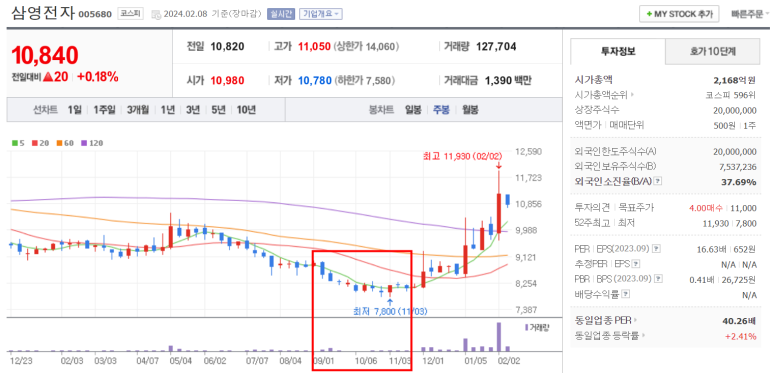
Task: Click the orange 60-period moving average legend
Action: point(64,143)
